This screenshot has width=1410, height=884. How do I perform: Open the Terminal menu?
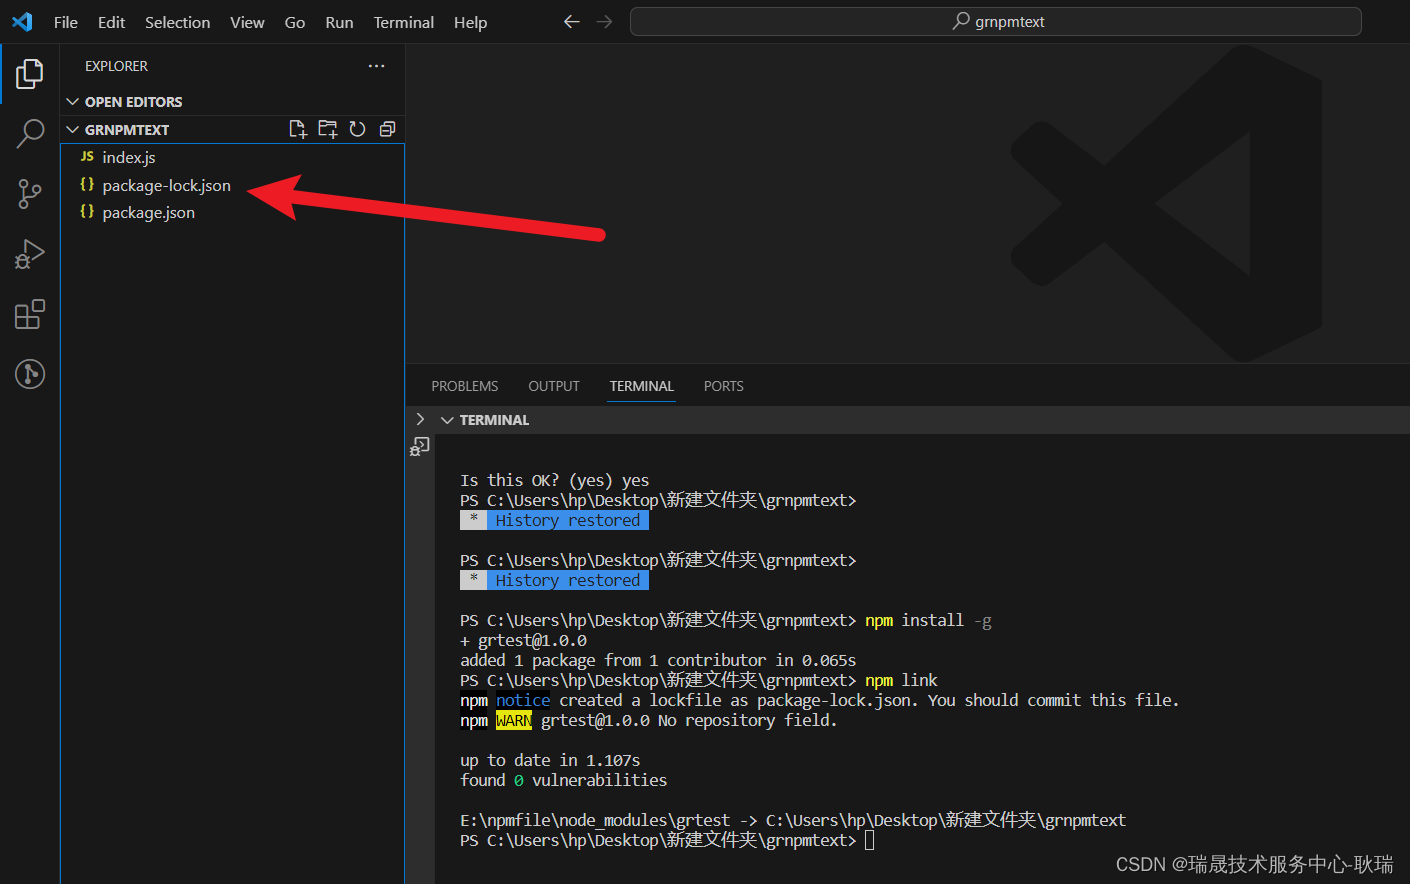click(404, 22)
